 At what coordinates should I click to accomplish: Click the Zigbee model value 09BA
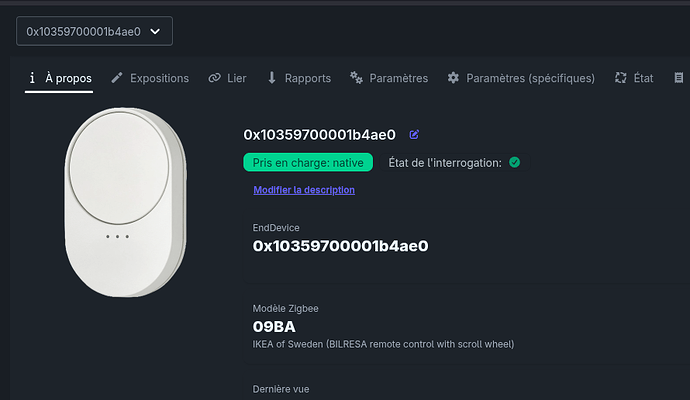click(274, 327)
